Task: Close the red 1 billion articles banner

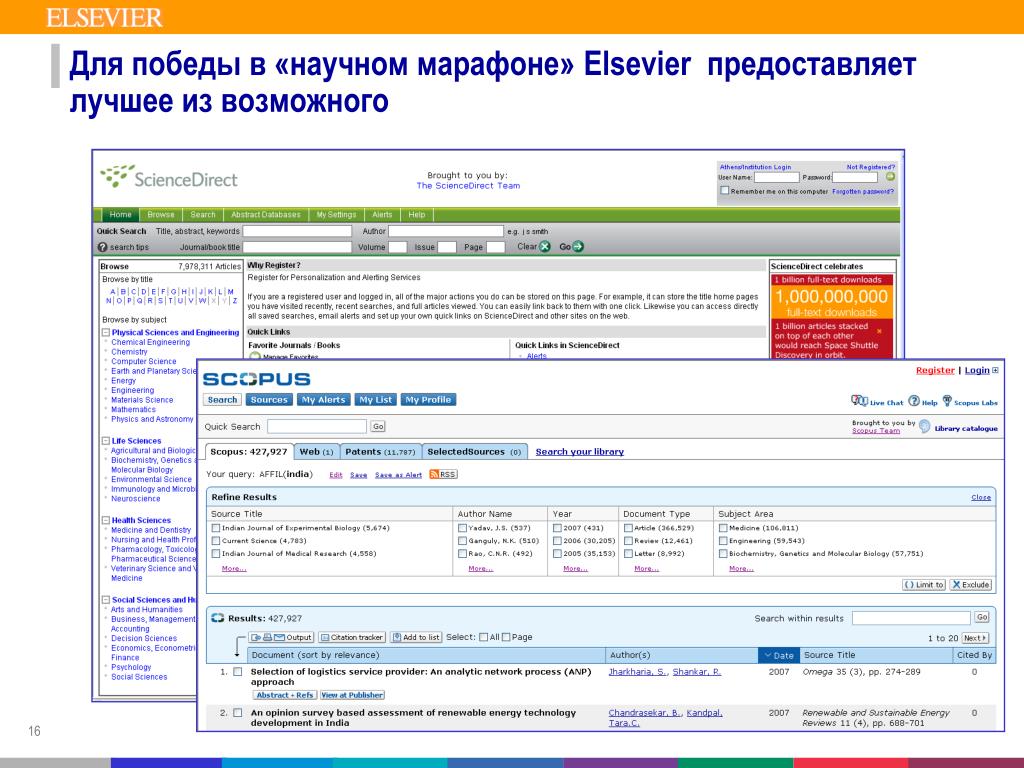Action: pos(879,331)
